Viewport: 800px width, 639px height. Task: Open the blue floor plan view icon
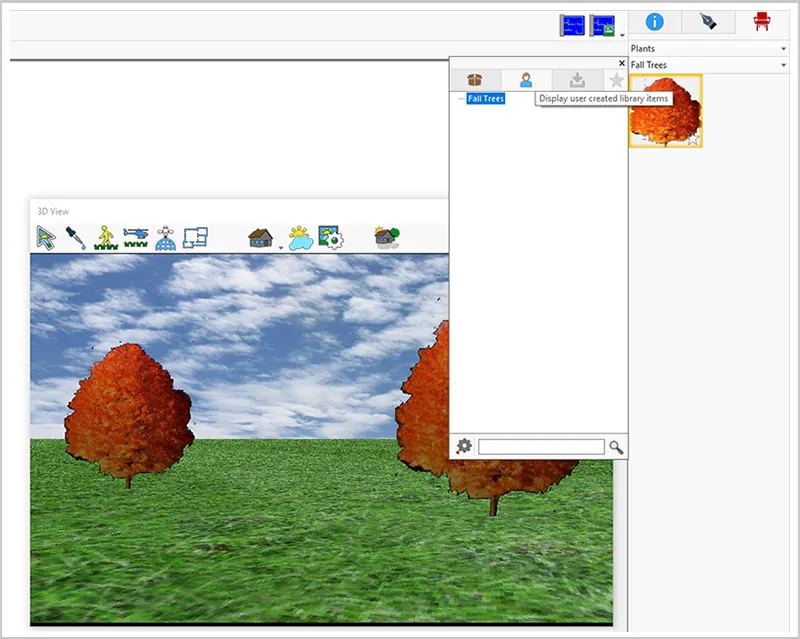pyautogui.click(x=195, y=238)
